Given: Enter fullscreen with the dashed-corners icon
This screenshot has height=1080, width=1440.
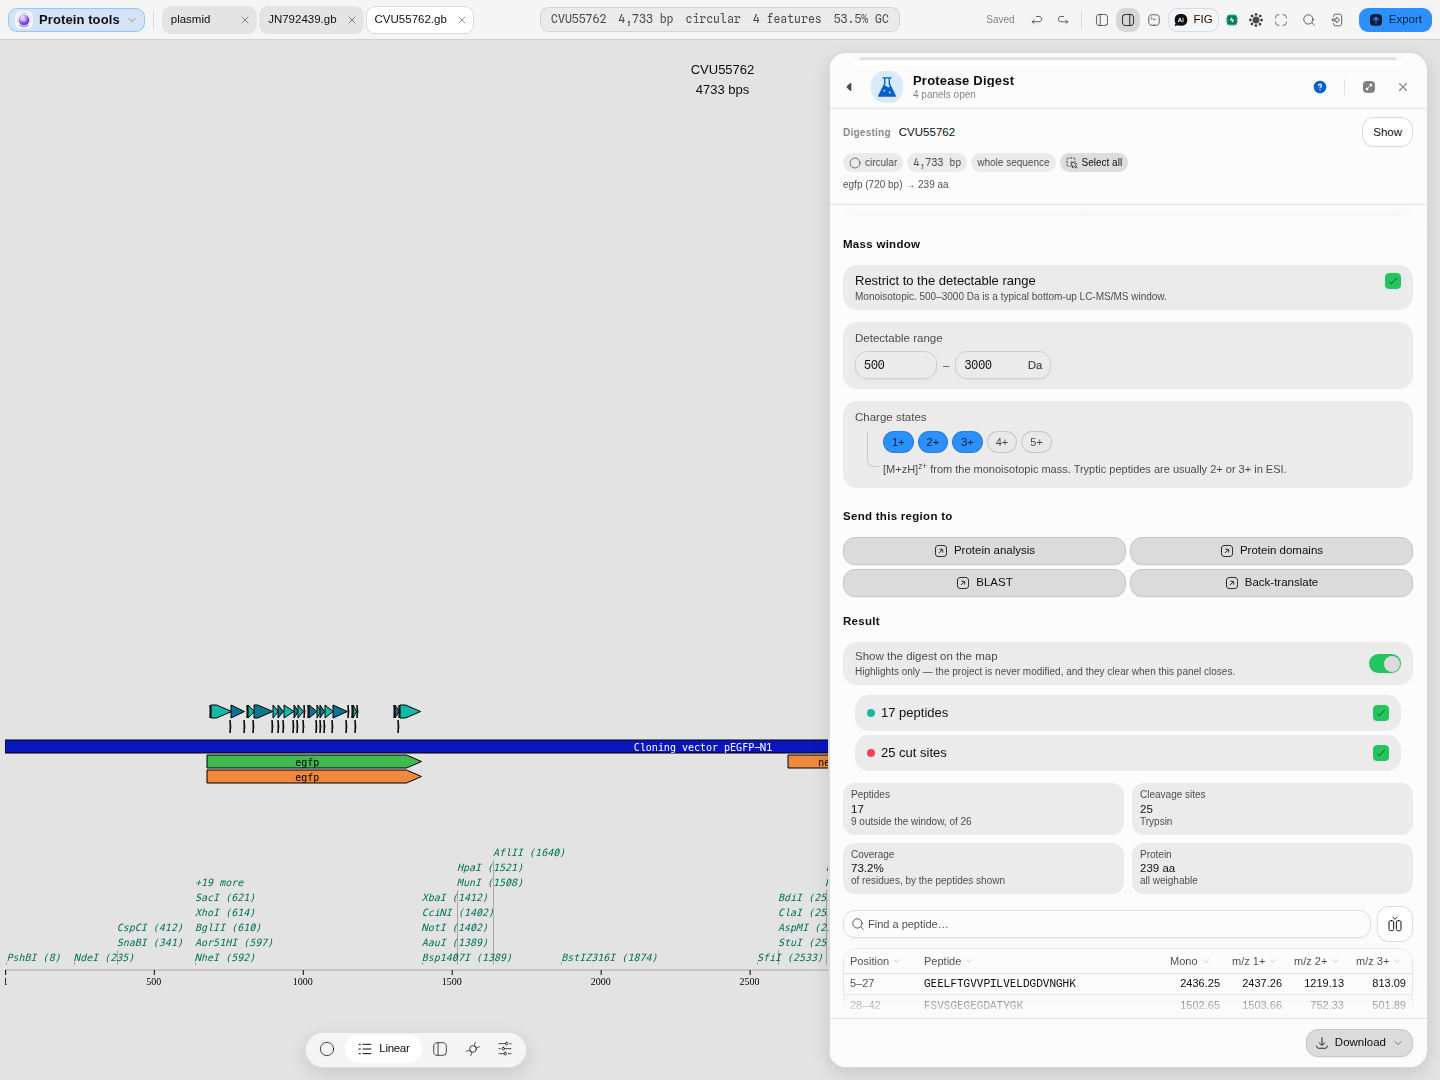Looking at the screenshot, I should point(1281,20).
